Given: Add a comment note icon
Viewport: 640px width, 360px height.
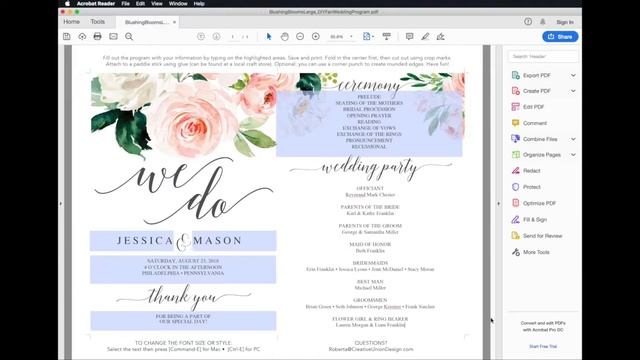Looking at the screenshot, I should [x=409, y=37].
